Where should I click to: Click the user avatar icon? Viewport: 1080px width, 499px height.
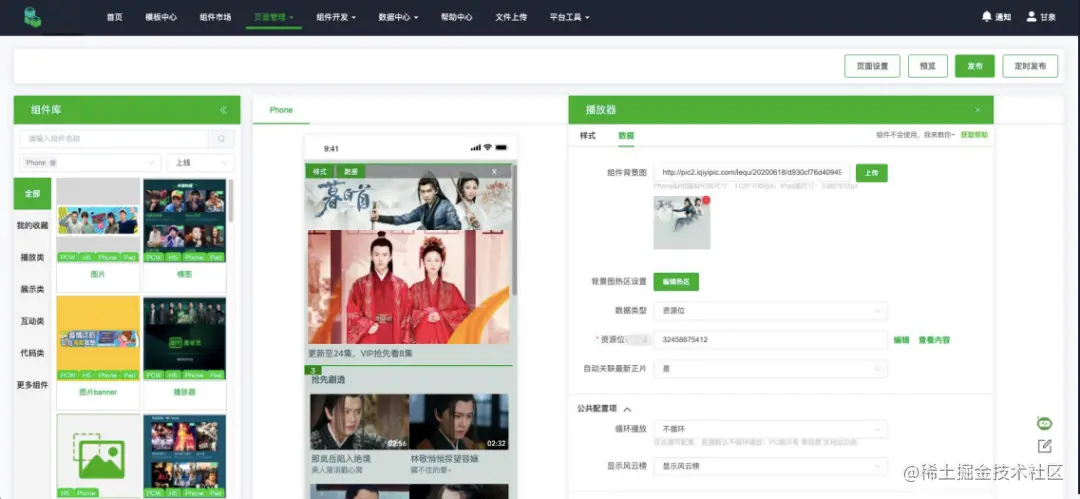(x=1031, y=17)
